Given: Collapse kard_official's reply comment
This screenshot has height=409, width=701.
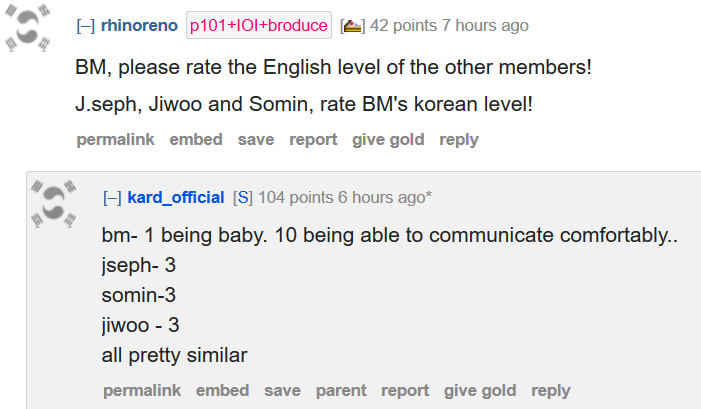Looking at the screenshot, I should coord(112,198).
